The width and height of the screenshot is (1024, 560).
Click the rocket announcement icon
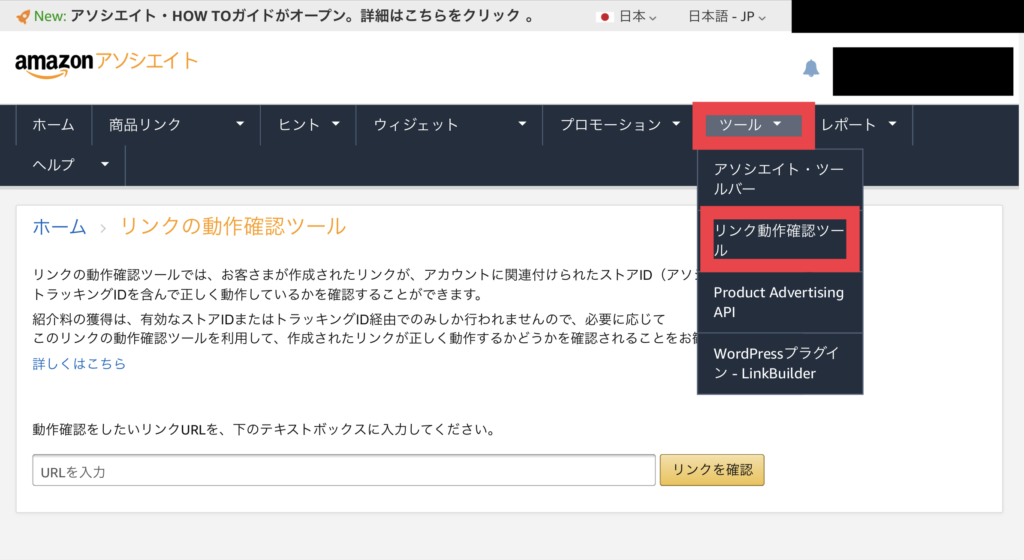tap(23, 17)
